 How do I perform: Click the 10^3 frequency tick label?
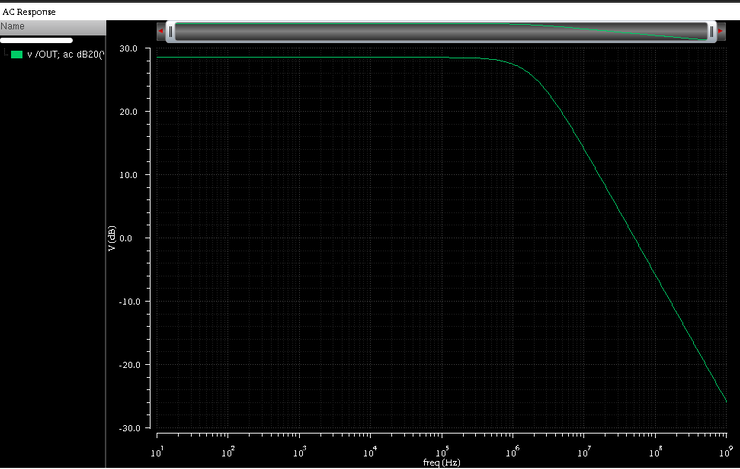(x=299, y=452)
